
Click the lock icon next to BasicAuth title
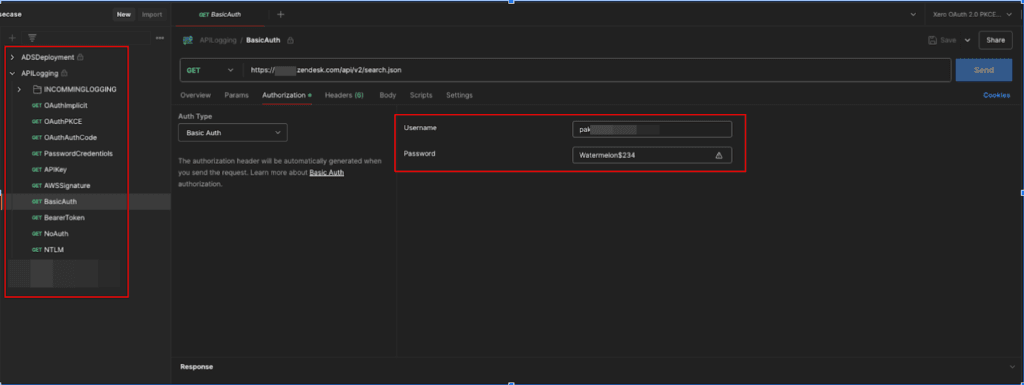291,40
